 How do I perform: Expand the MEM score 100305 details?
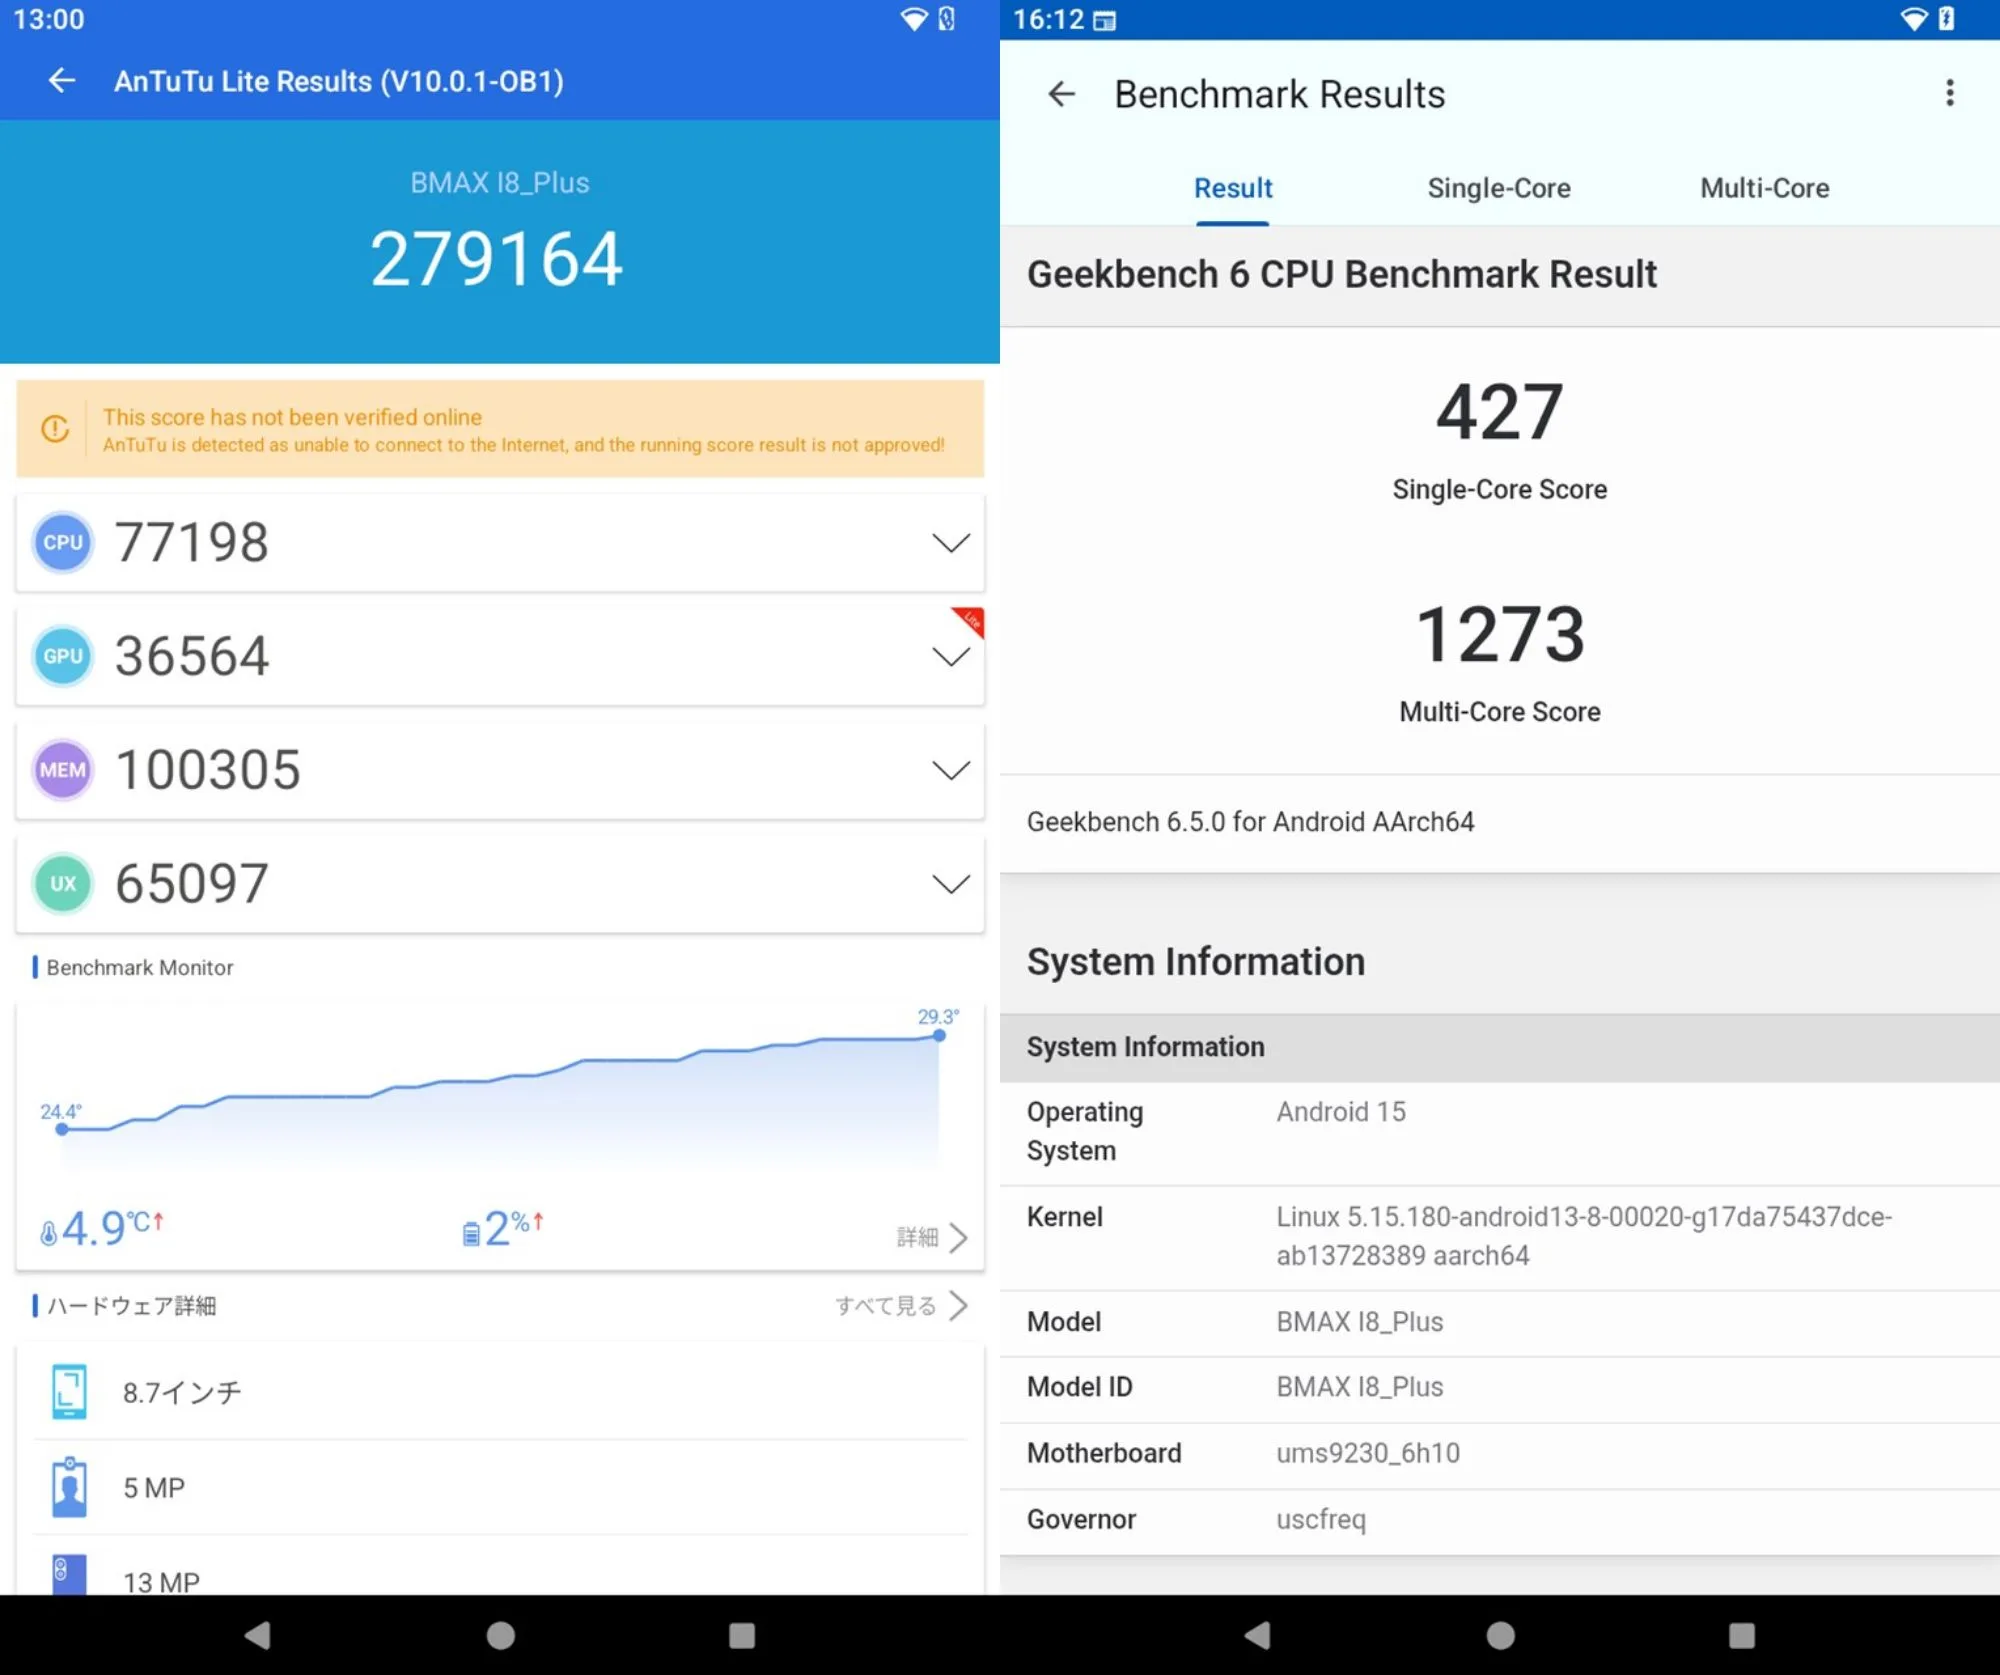pyautogui.click(x=950, y=770)
